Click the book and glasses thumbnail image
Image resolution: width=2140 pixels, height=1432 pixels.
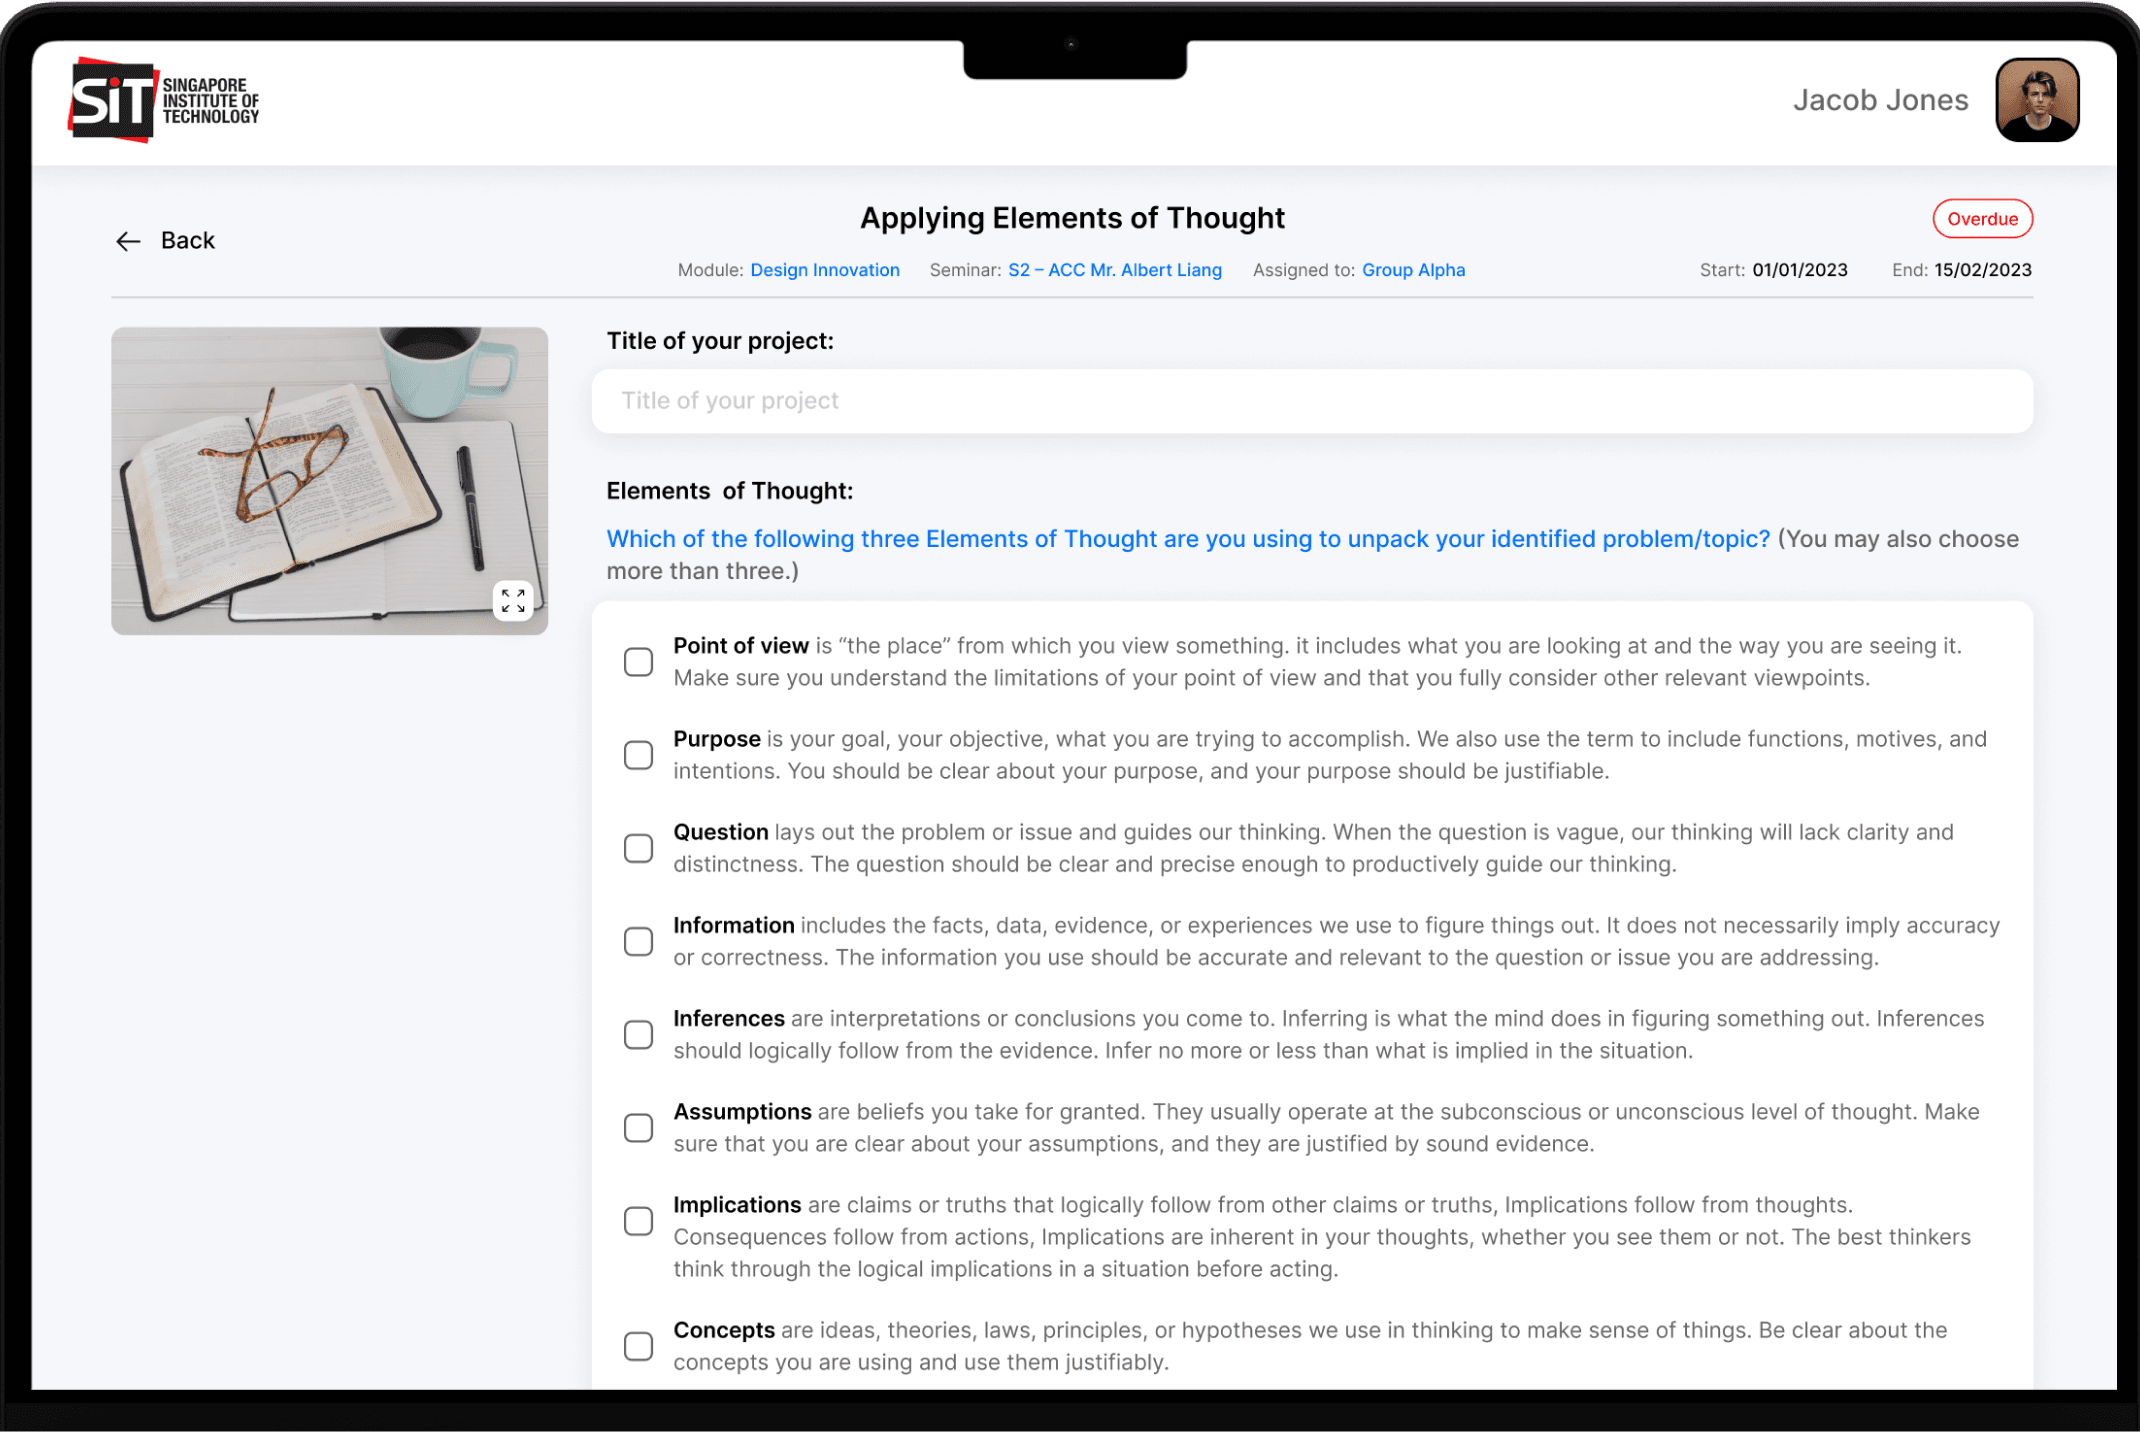point(329,481)
